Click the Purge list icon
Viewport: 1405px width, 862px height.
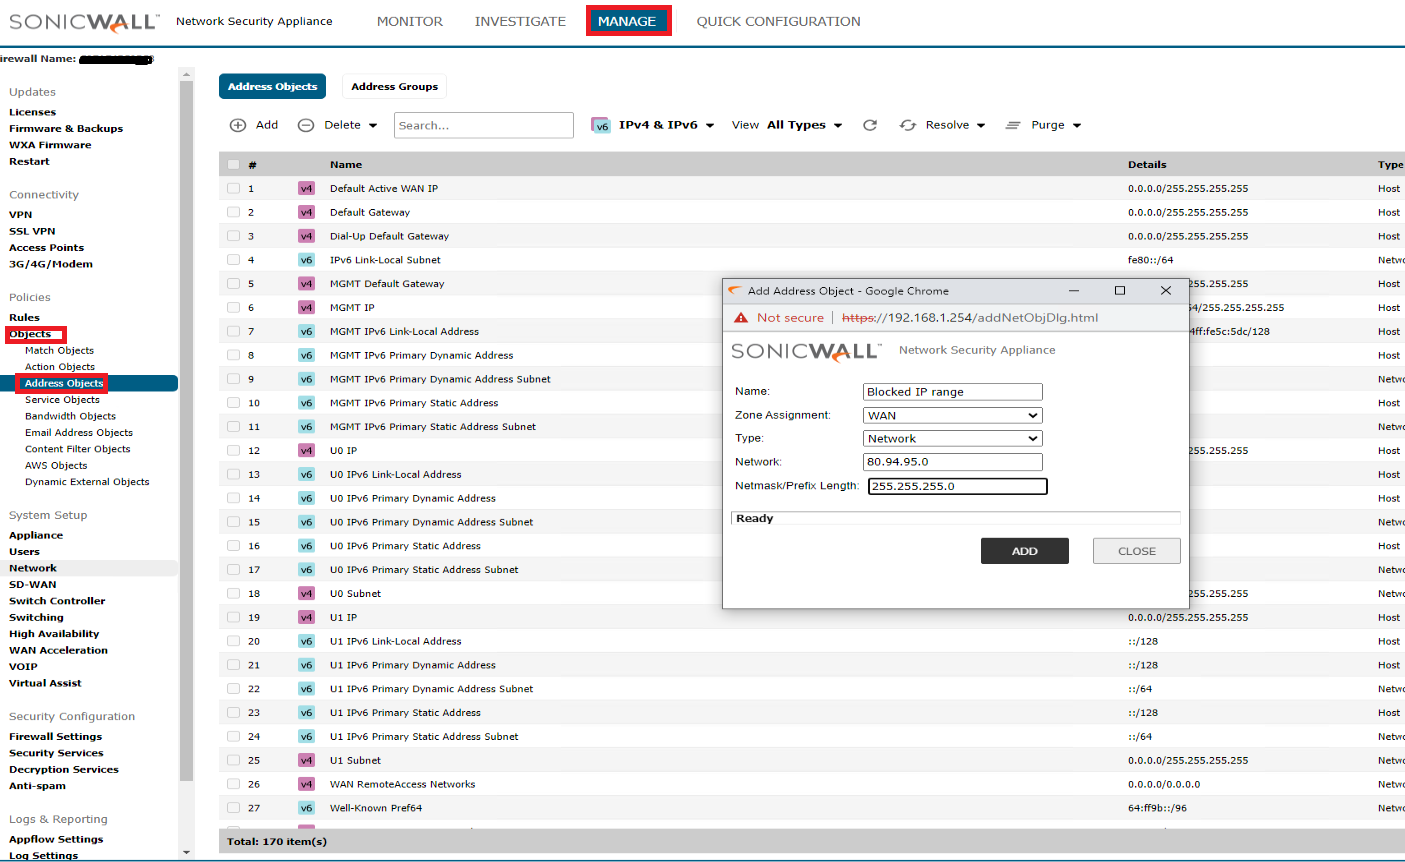click(x=1013, y=125)
